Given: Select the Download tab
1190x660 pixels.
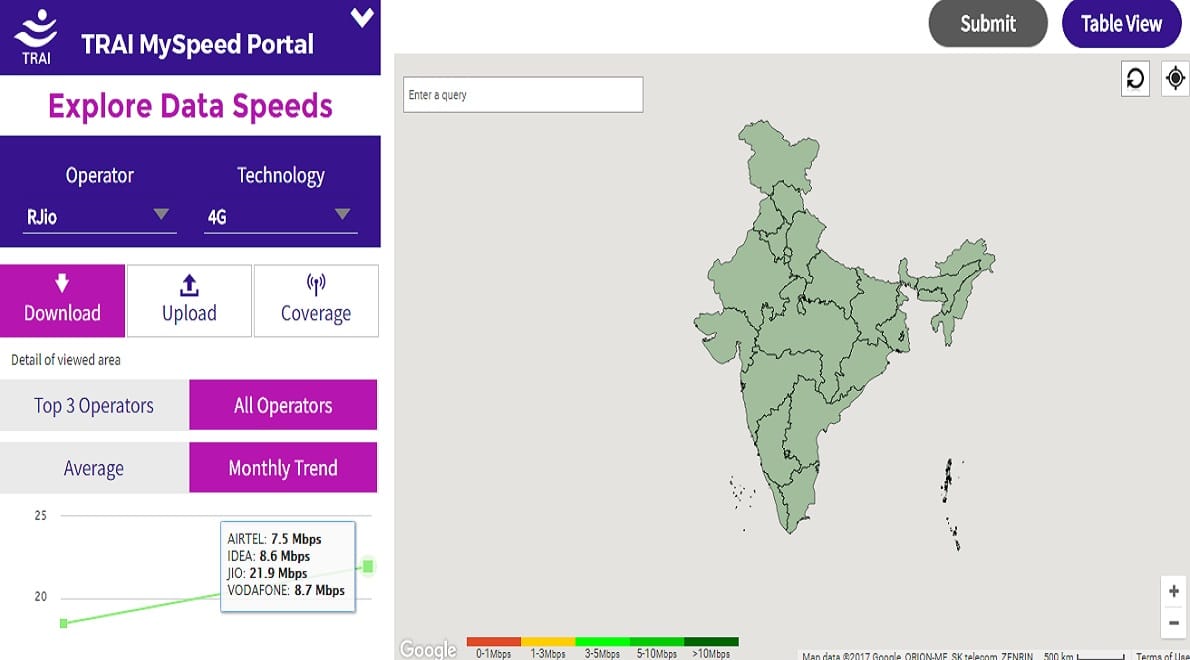Looking at the screenshot, I should point(62,300).
